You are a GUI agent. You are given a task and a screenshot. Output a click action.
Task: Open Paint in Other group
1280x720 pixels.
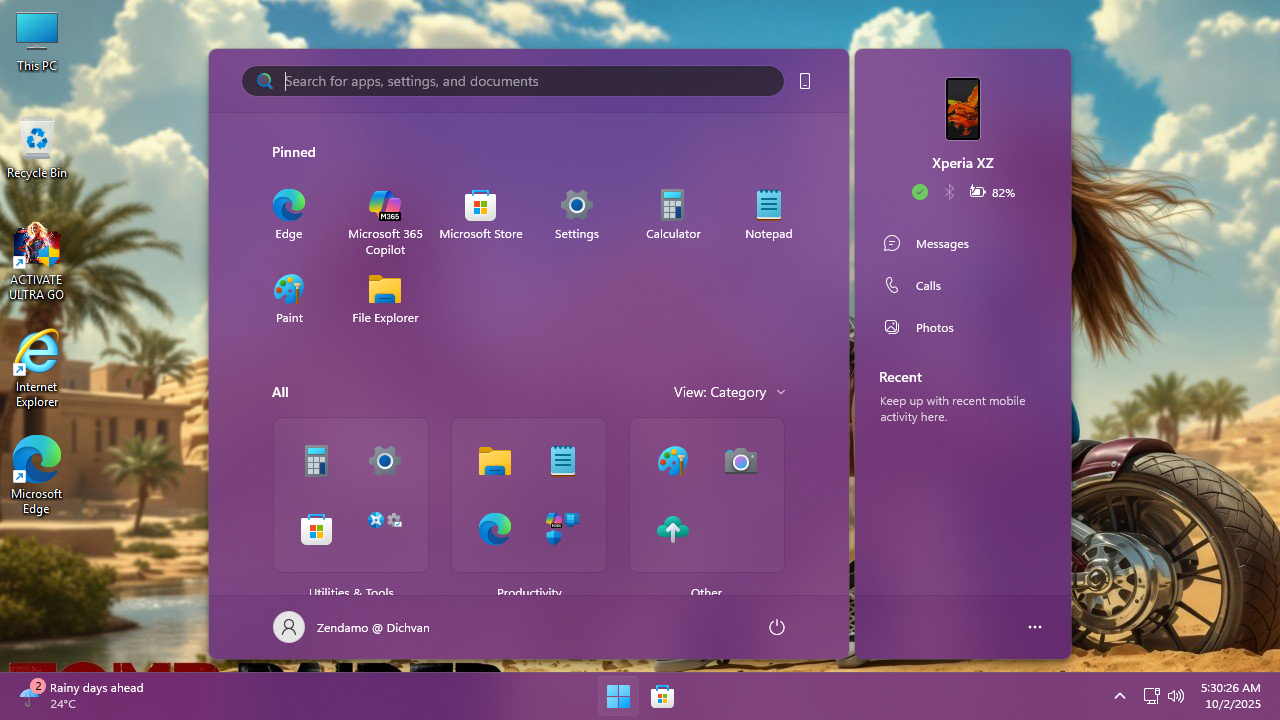673,461
